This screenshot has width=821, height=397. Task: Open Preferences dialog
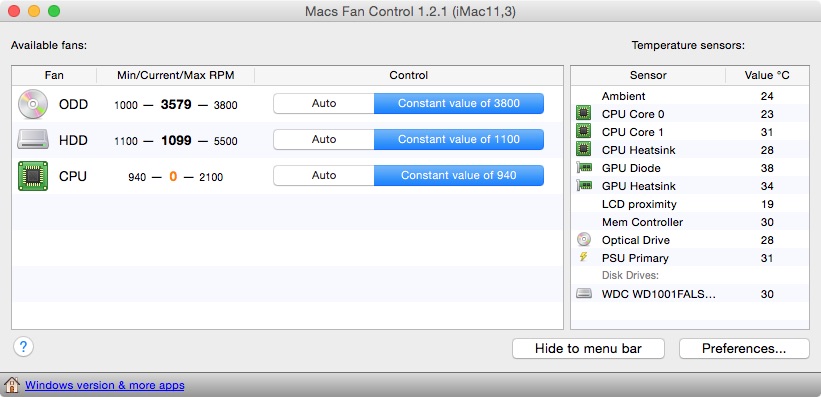click(744, 349)
